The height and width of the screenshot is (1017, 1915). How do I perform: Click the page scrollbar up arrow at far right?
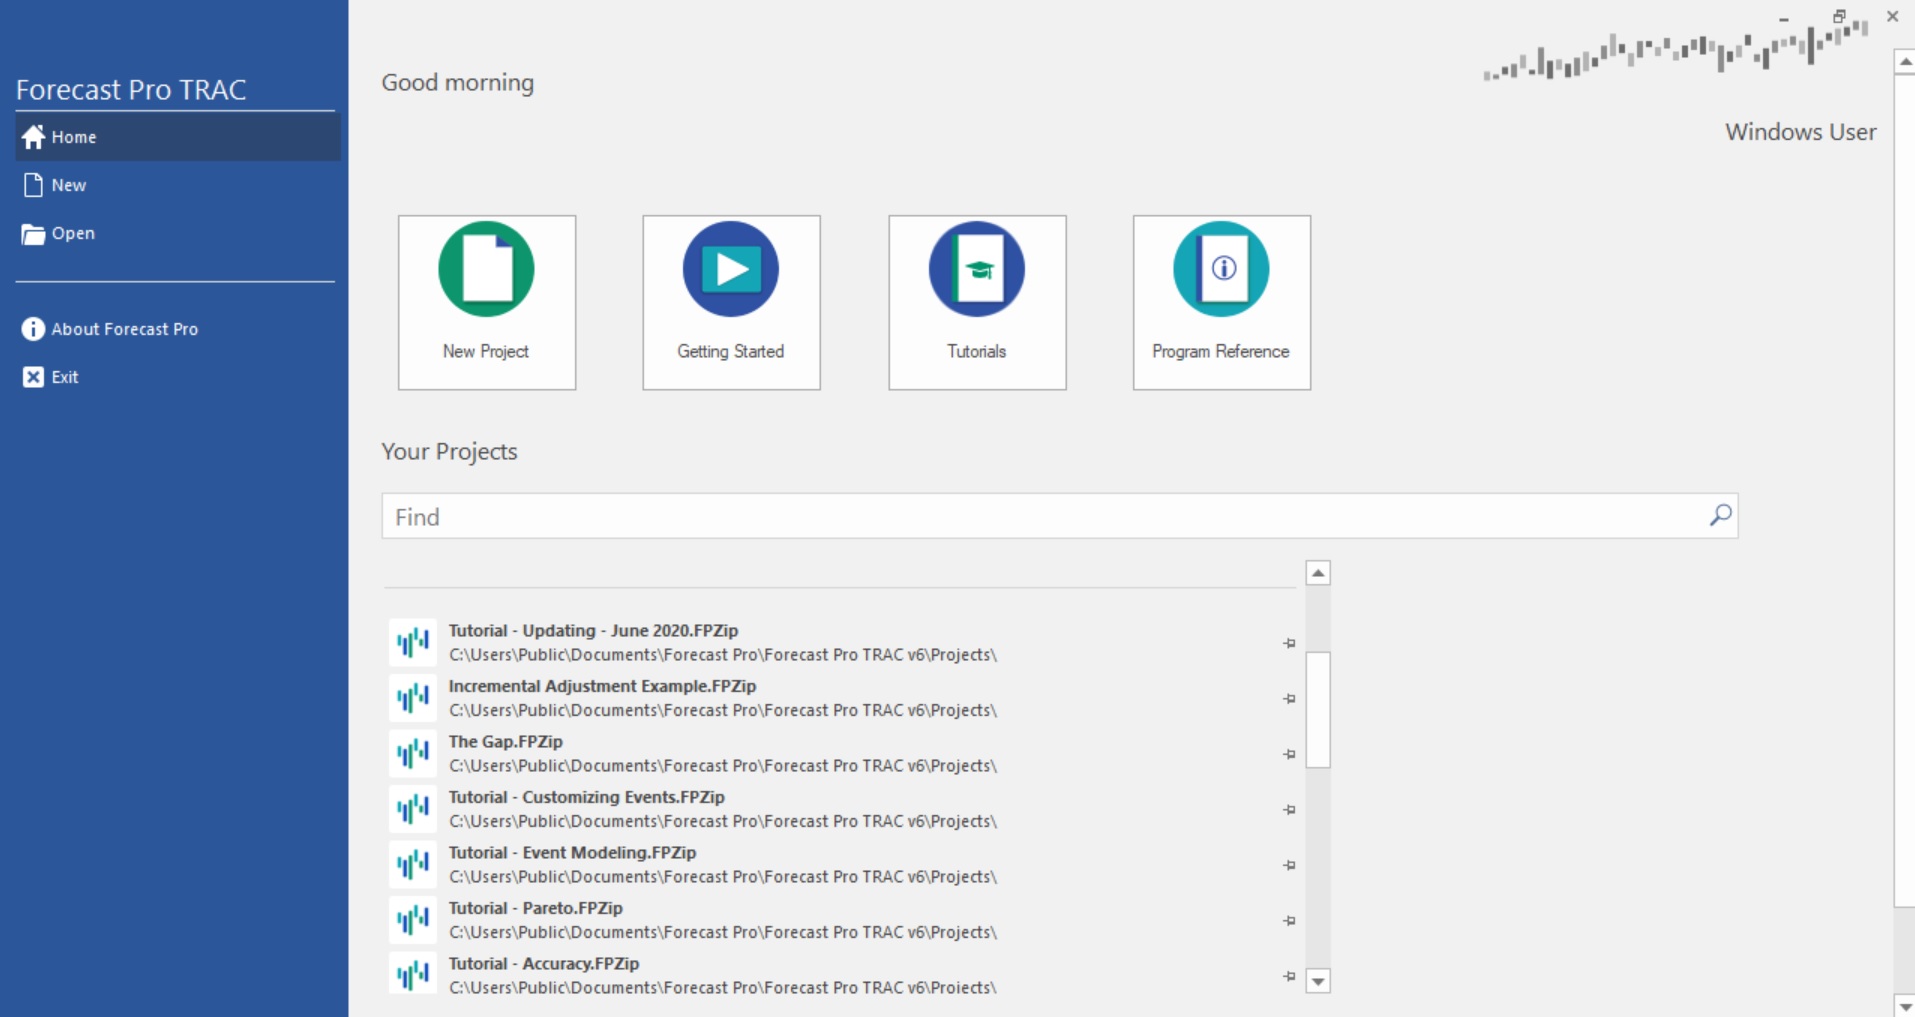pyautogui.click(x=1904, y=62)
